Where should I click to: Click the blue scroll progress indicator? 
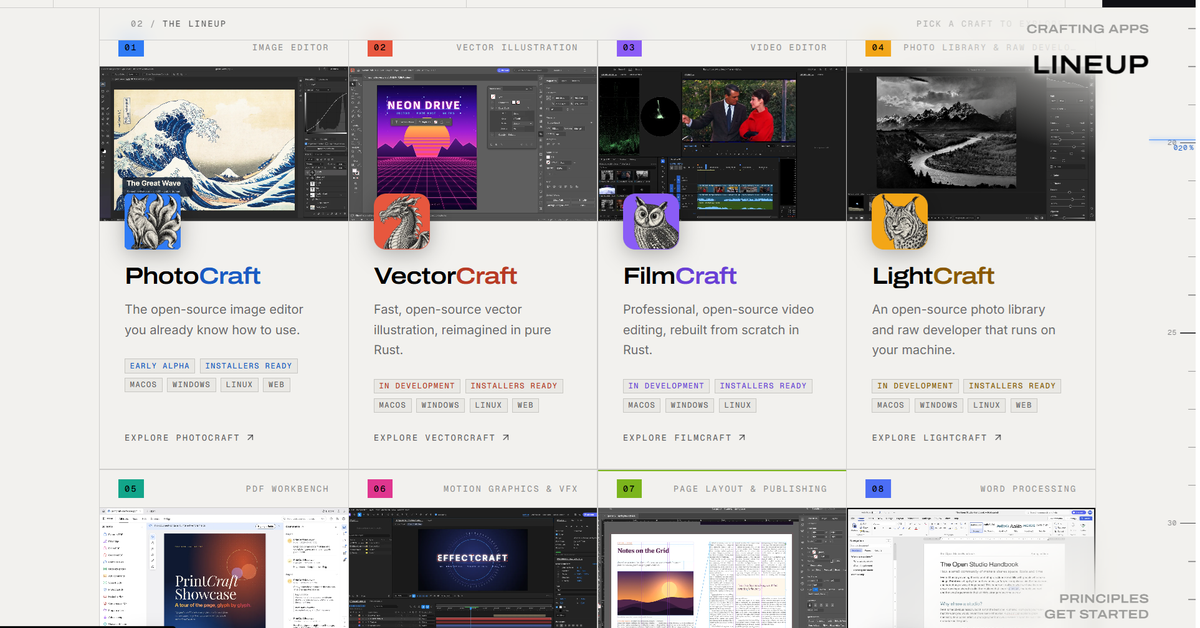(1173, 144)
